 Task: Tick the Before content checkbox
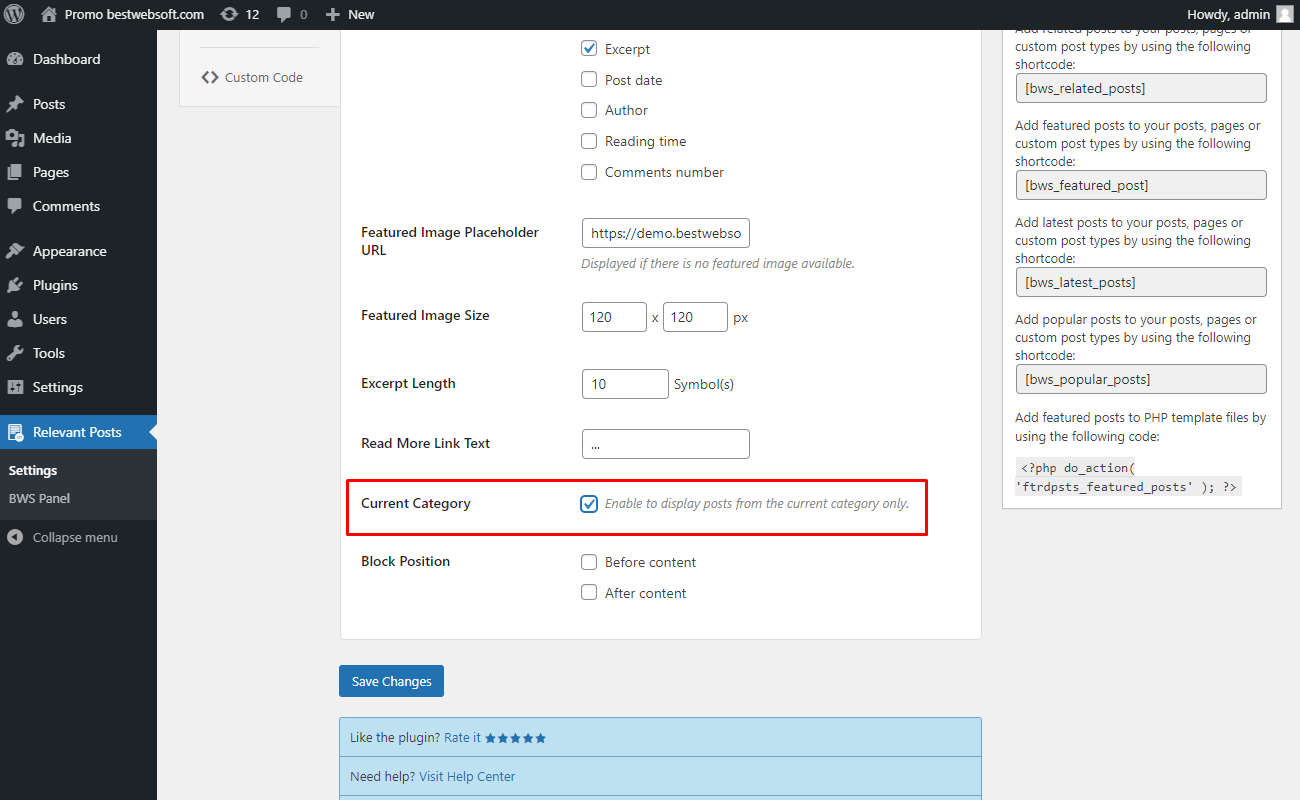click(589, 562)
